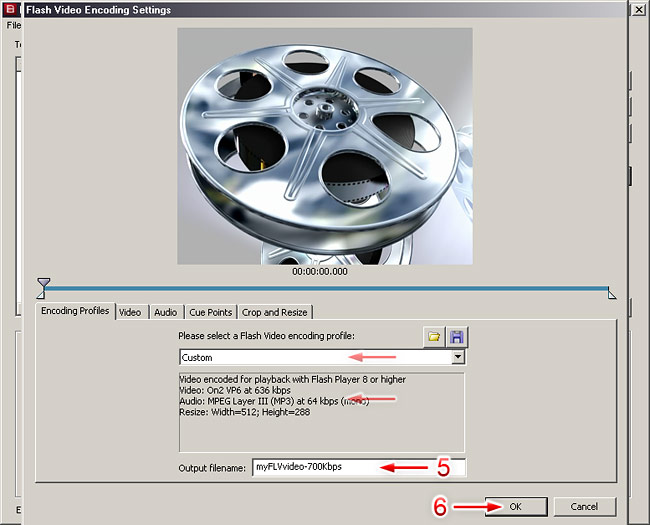This screenshot has width=650, height=525.
Task: Click the blue video timeline bar
Action: [x=326, y=288]
